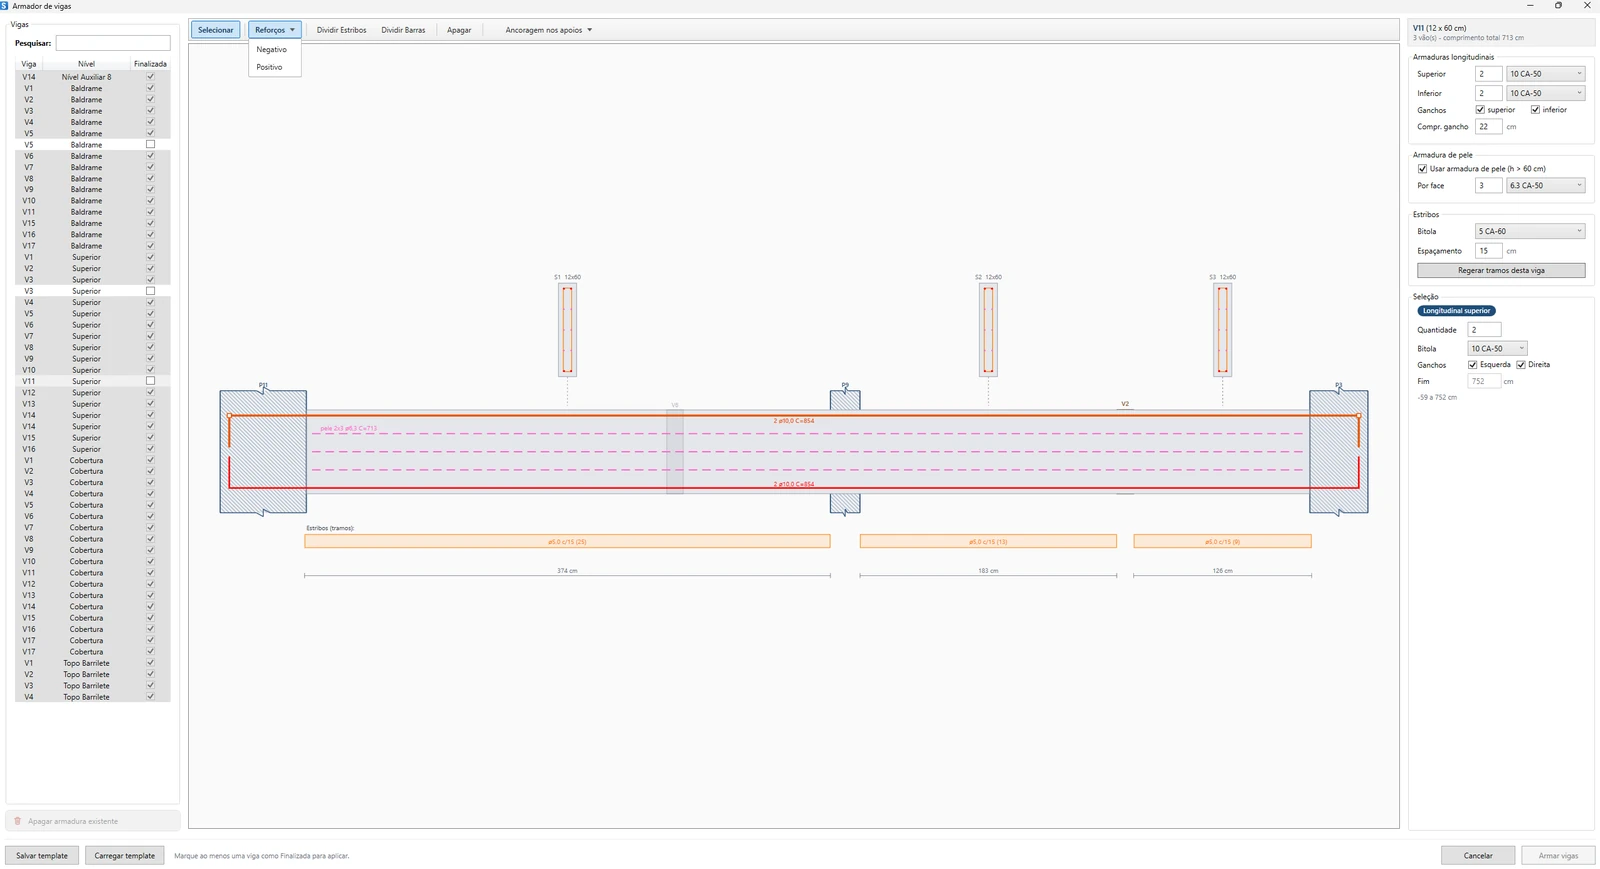This screenshot has width=1600, height=869.
Task: Select the V16 Superior row
Action: [92, 449]
